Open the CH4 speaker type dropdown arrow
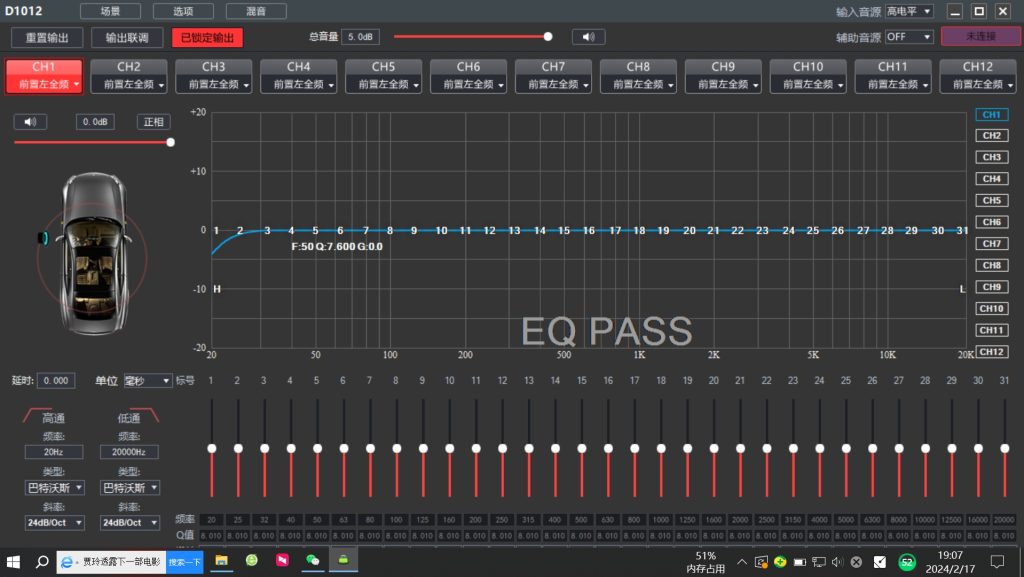 330,84
